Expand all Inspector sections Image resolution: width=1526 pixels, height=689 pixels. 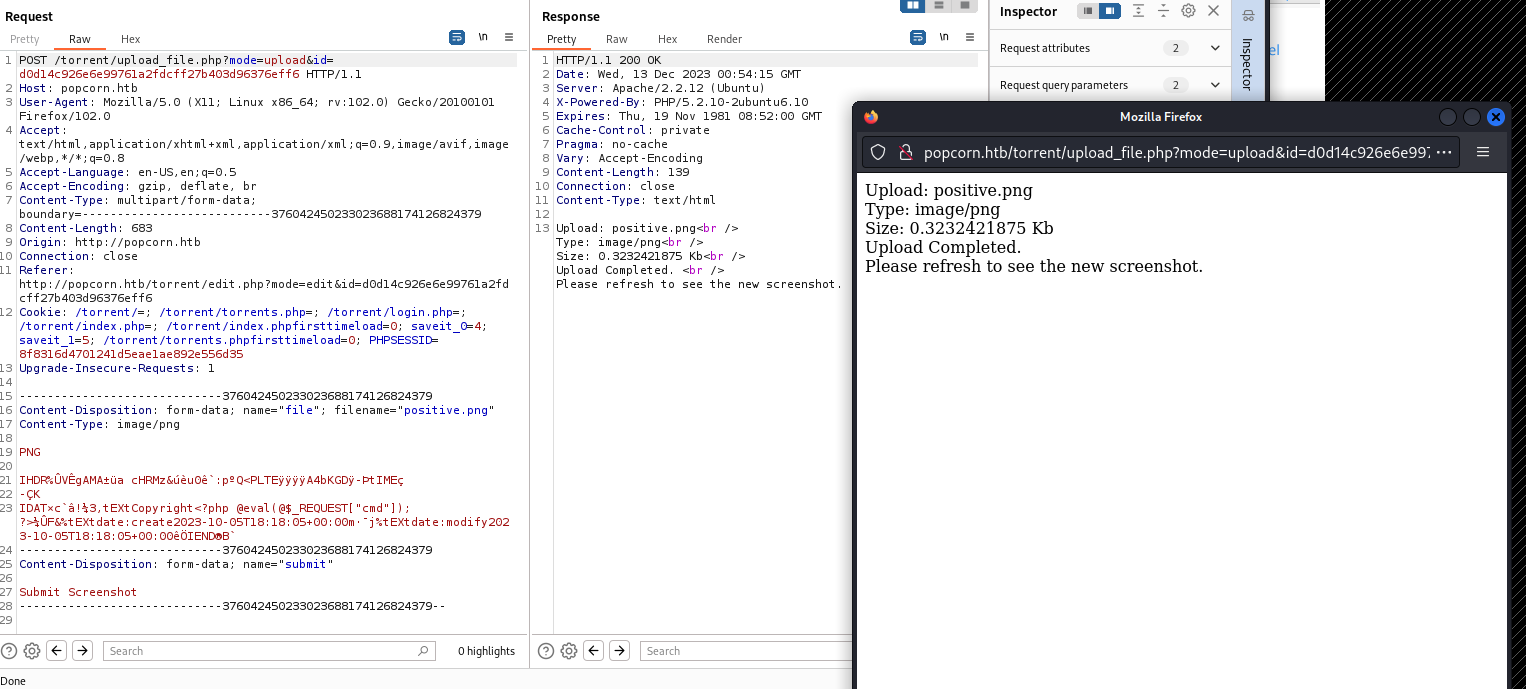pyautogui.click(x=1139, y=11)
